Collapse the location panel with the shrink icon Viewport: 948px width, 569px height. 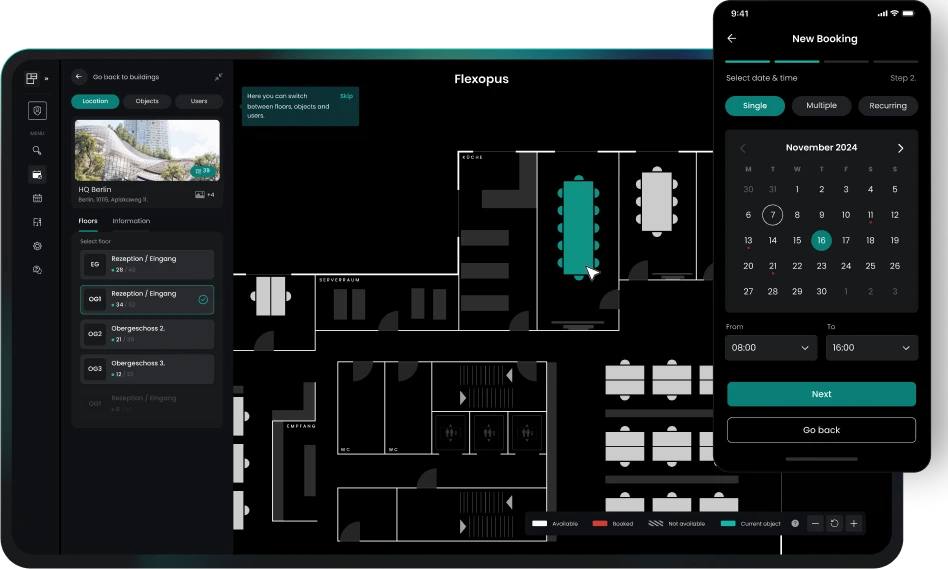click(218, 77)
